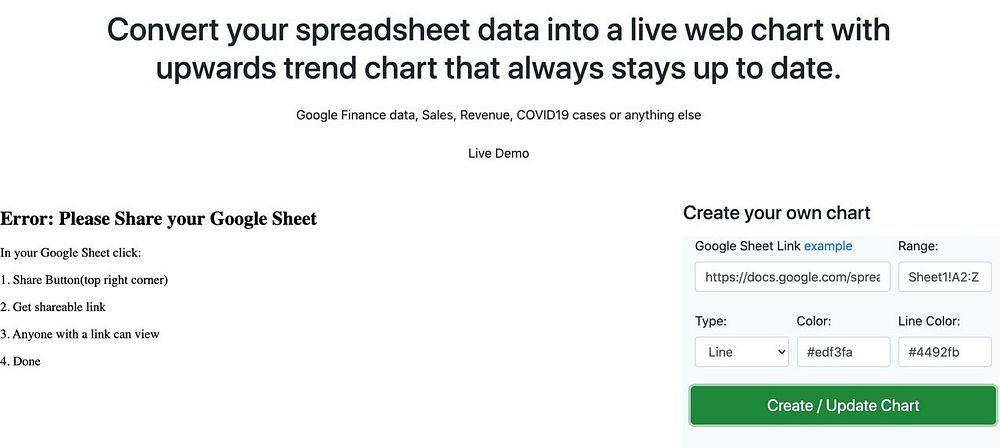Click the Color hex value field
This screenshot has width=1000, height=448.
843,352
